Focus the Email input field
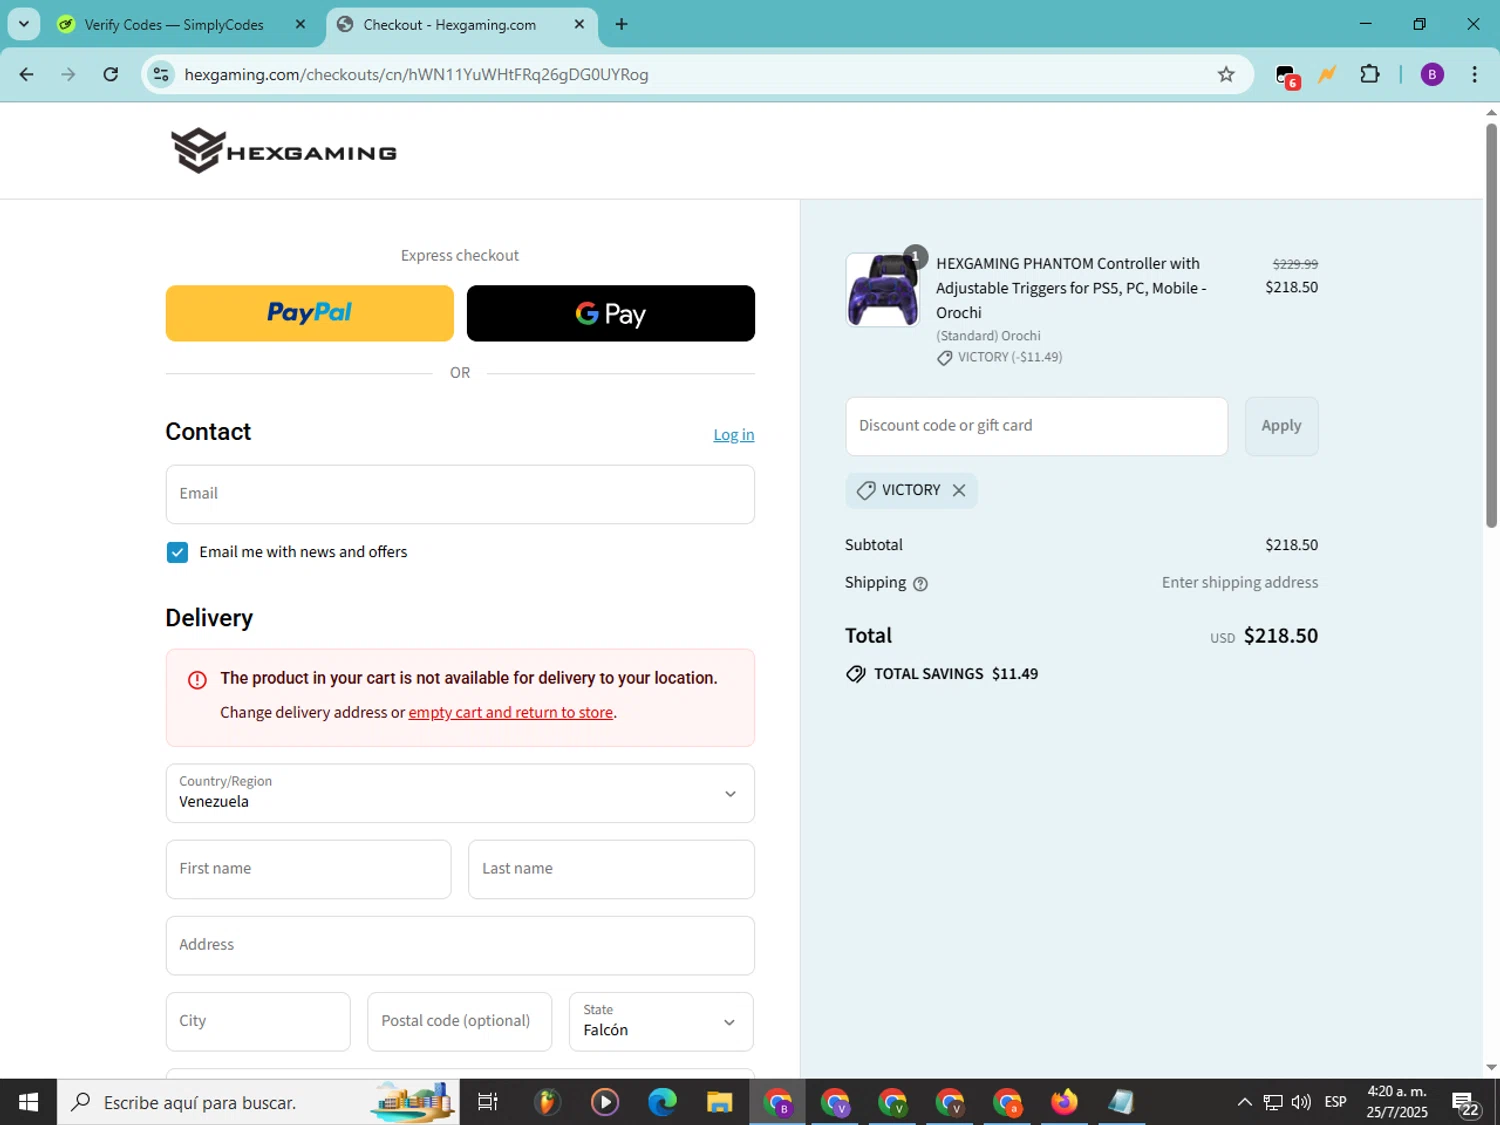Viewport: 1500px width, 1125px height. pos(460,494)
